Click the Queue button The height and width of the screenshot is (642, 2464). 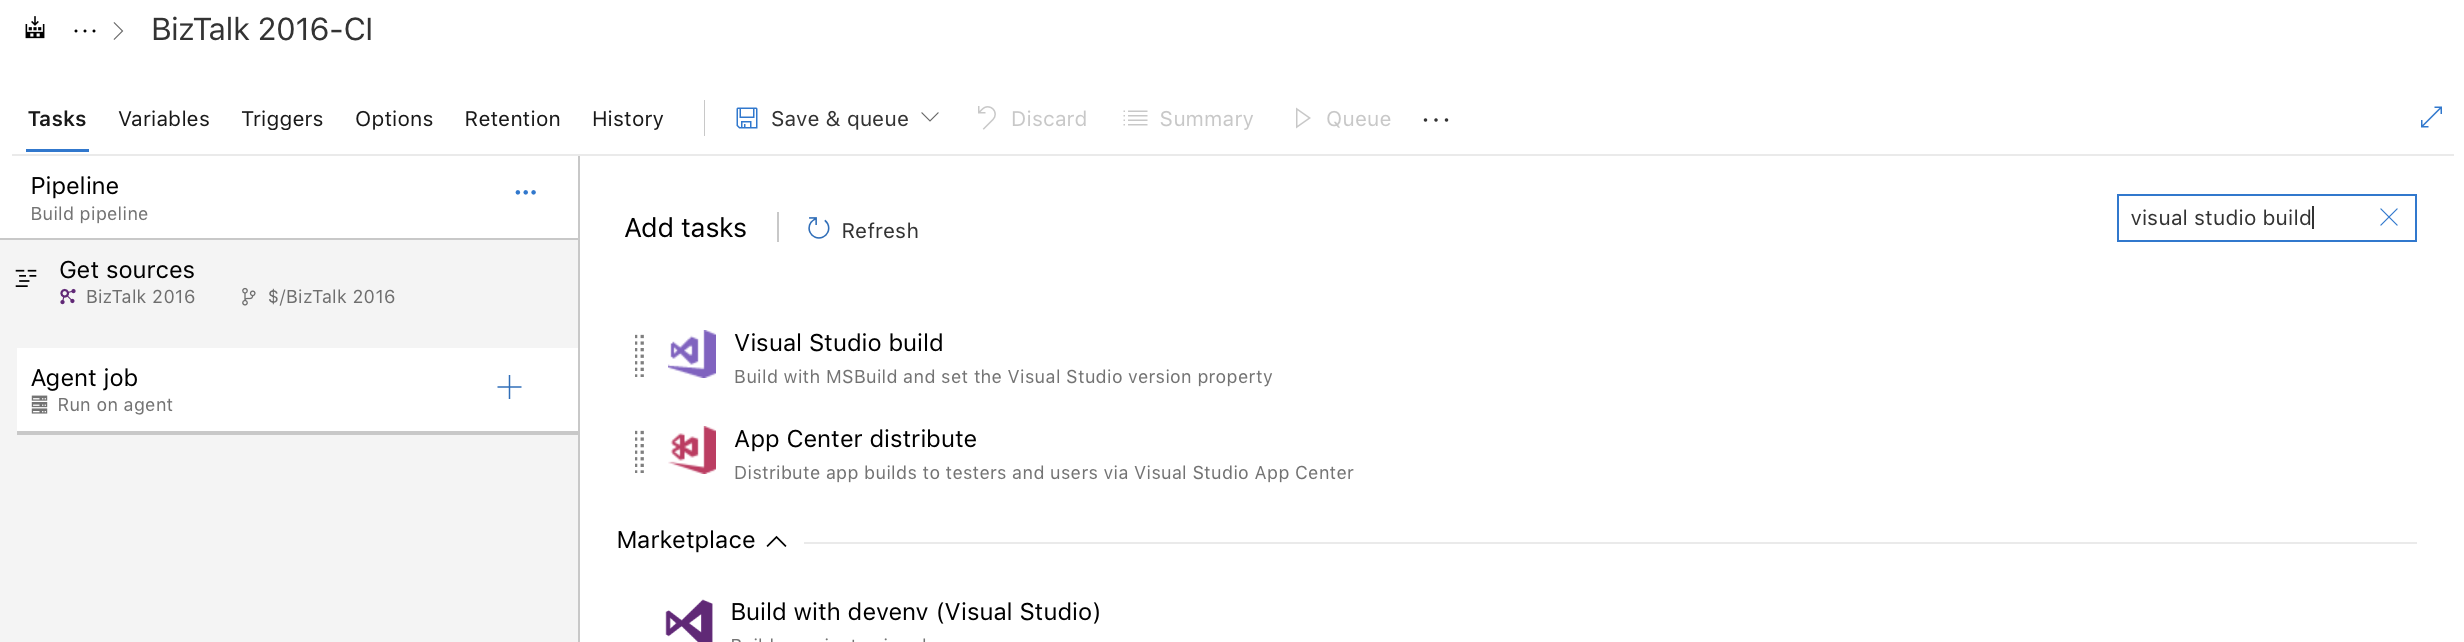tap(1342, 119)
